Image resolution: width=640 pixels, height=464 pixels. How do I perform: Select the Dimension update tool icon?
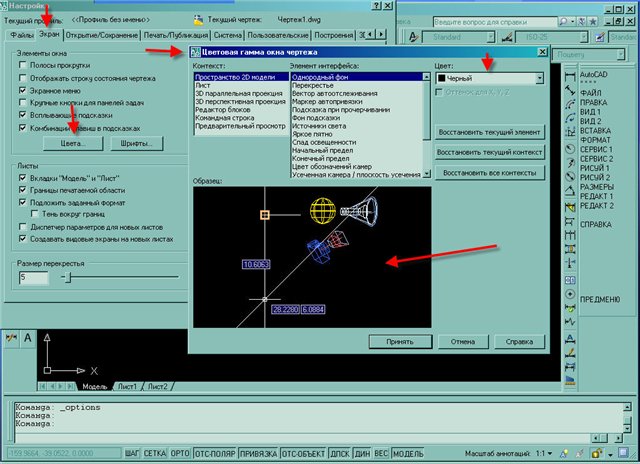click(570, 367)
